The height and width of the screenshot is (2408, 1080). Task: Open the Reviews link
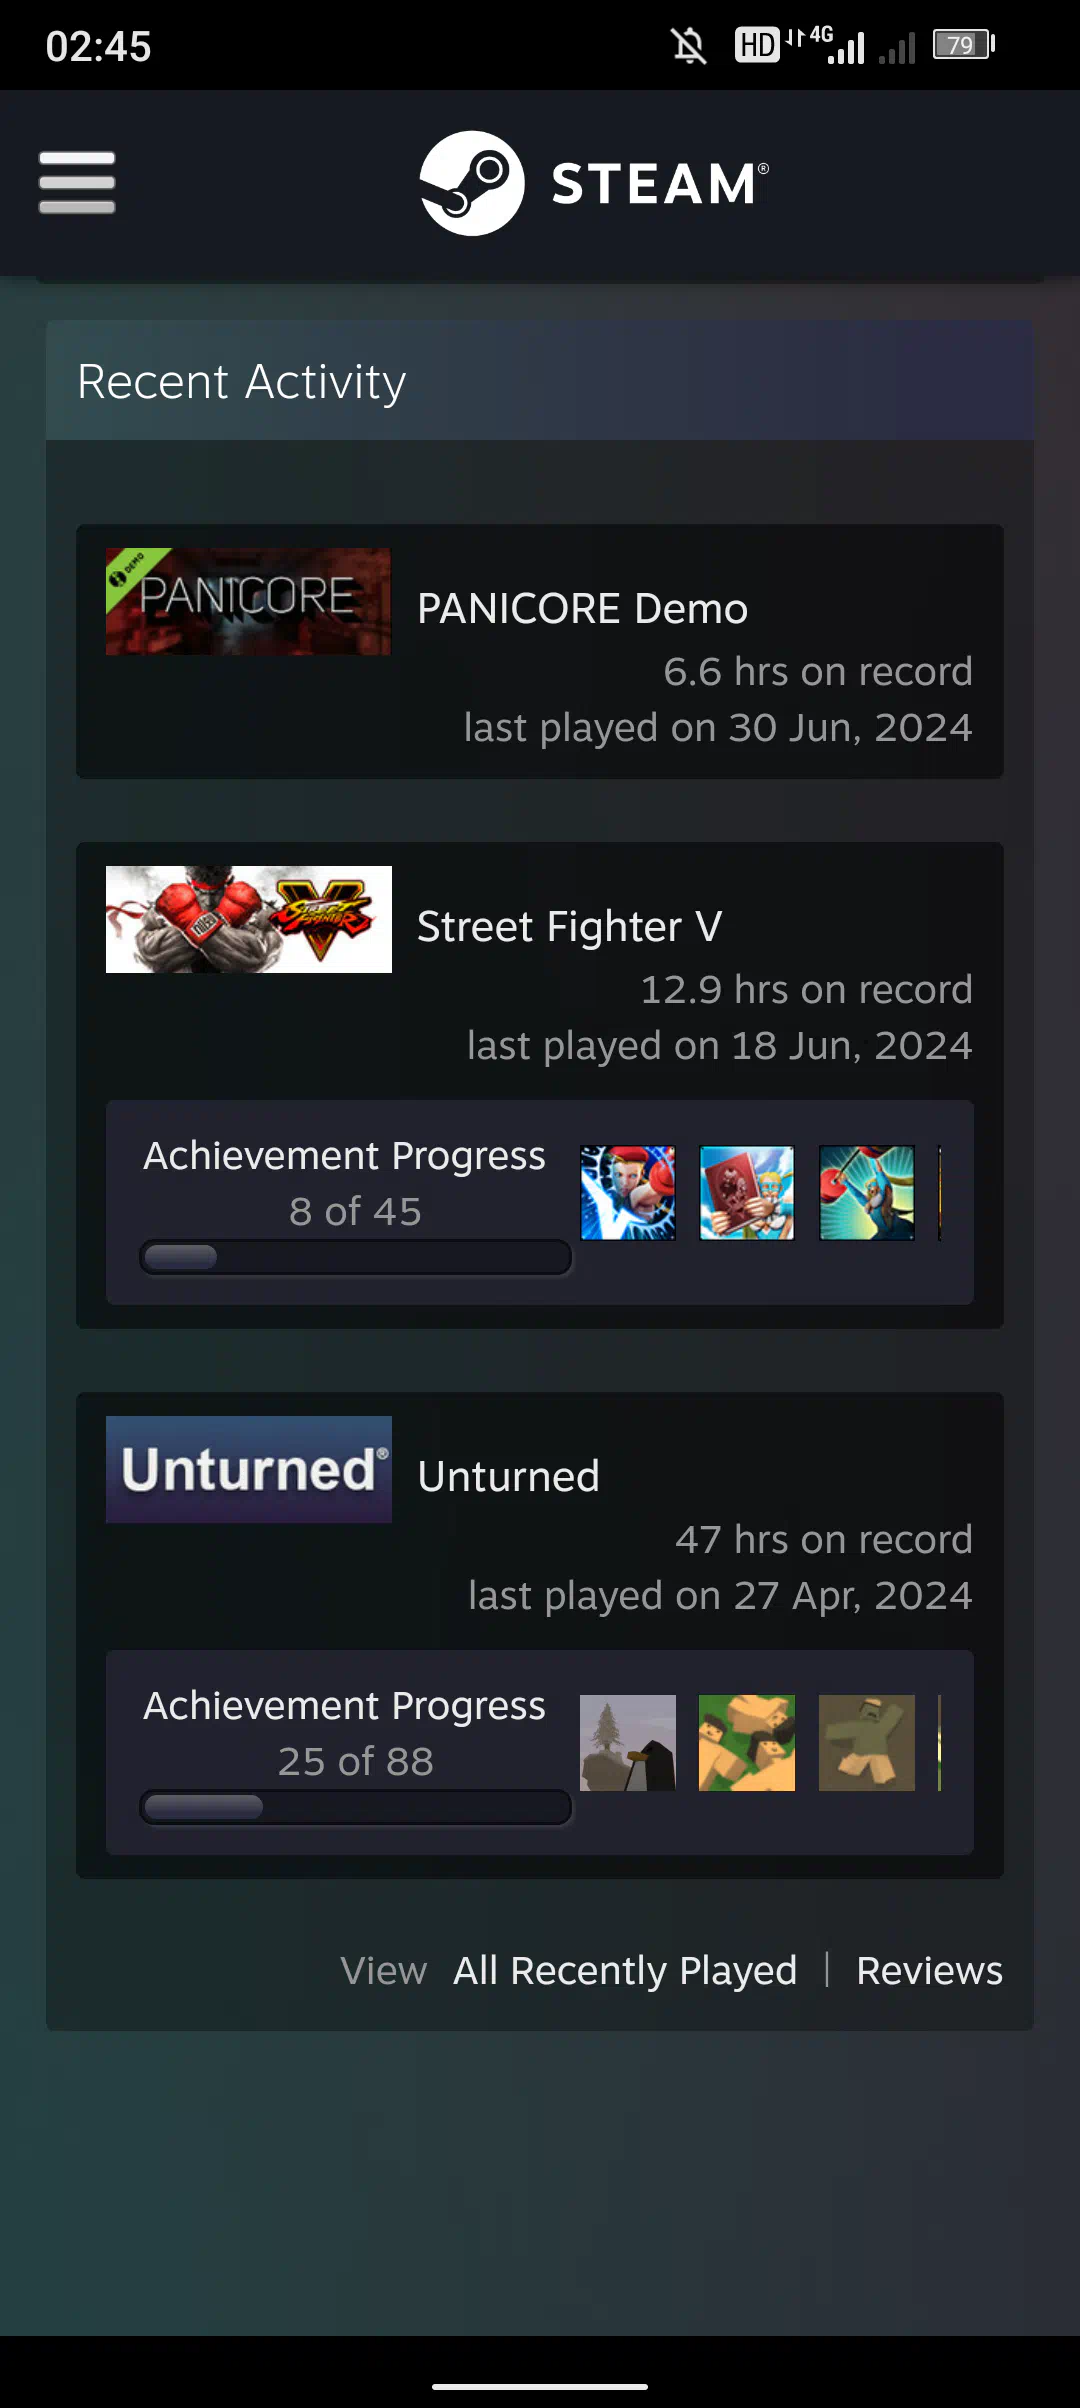click(929, 1971)
